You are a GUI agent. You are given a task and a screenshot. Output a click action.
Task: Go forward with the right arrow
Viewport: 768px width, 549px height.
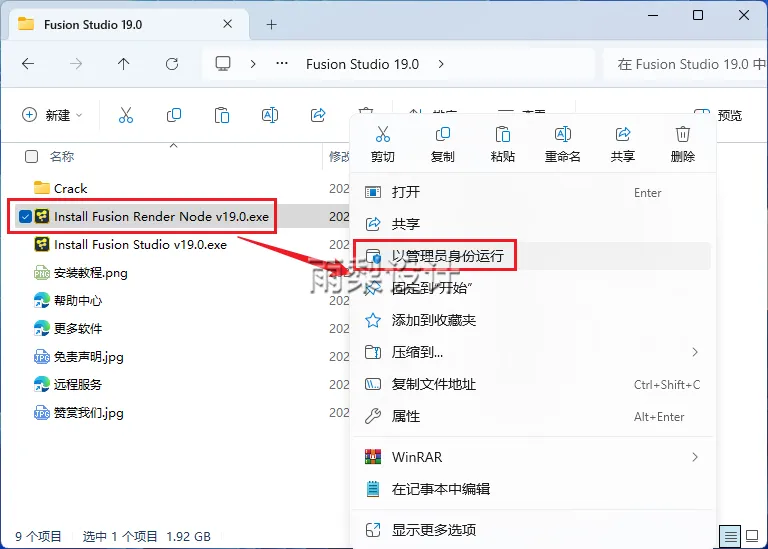76,64
